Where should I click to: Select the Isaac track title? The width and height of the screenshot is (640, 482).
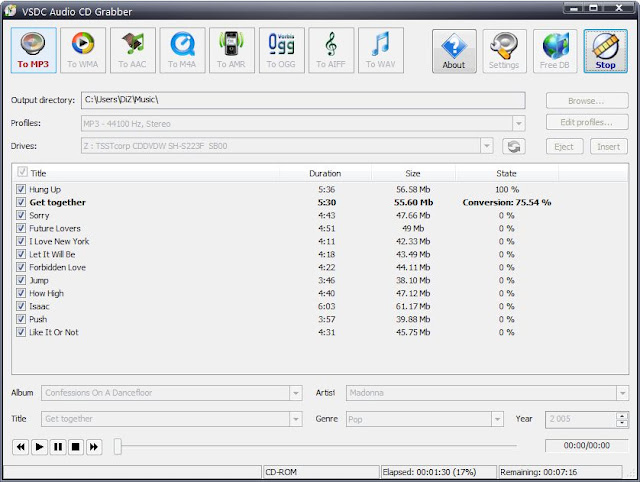click(39, 306)
